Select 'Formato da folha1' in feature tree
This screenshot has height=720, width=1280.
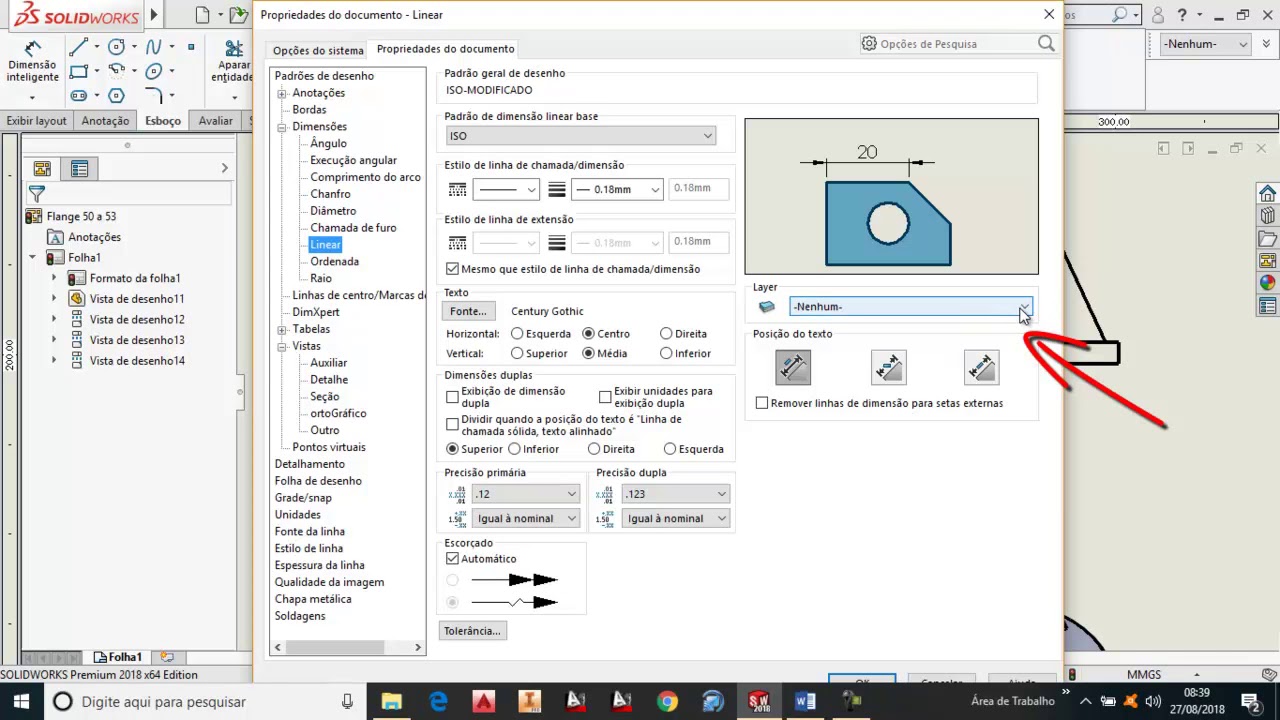coord(135,278)
